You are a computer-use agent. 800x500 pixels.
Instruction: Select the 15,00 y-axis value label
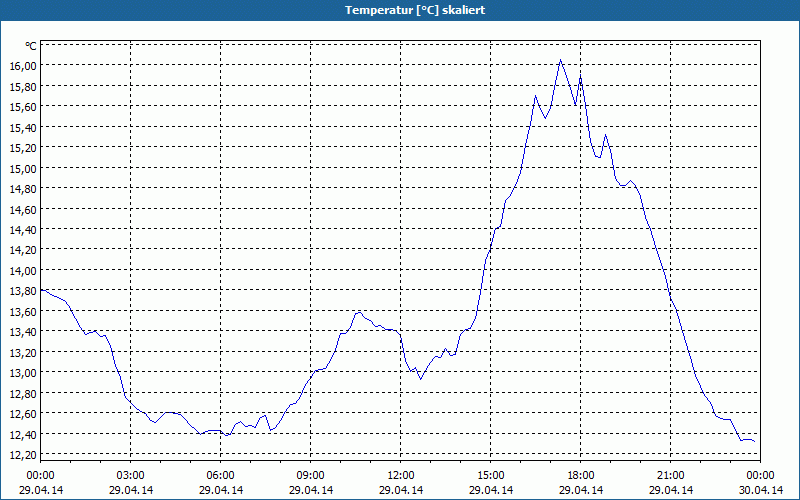23,168
